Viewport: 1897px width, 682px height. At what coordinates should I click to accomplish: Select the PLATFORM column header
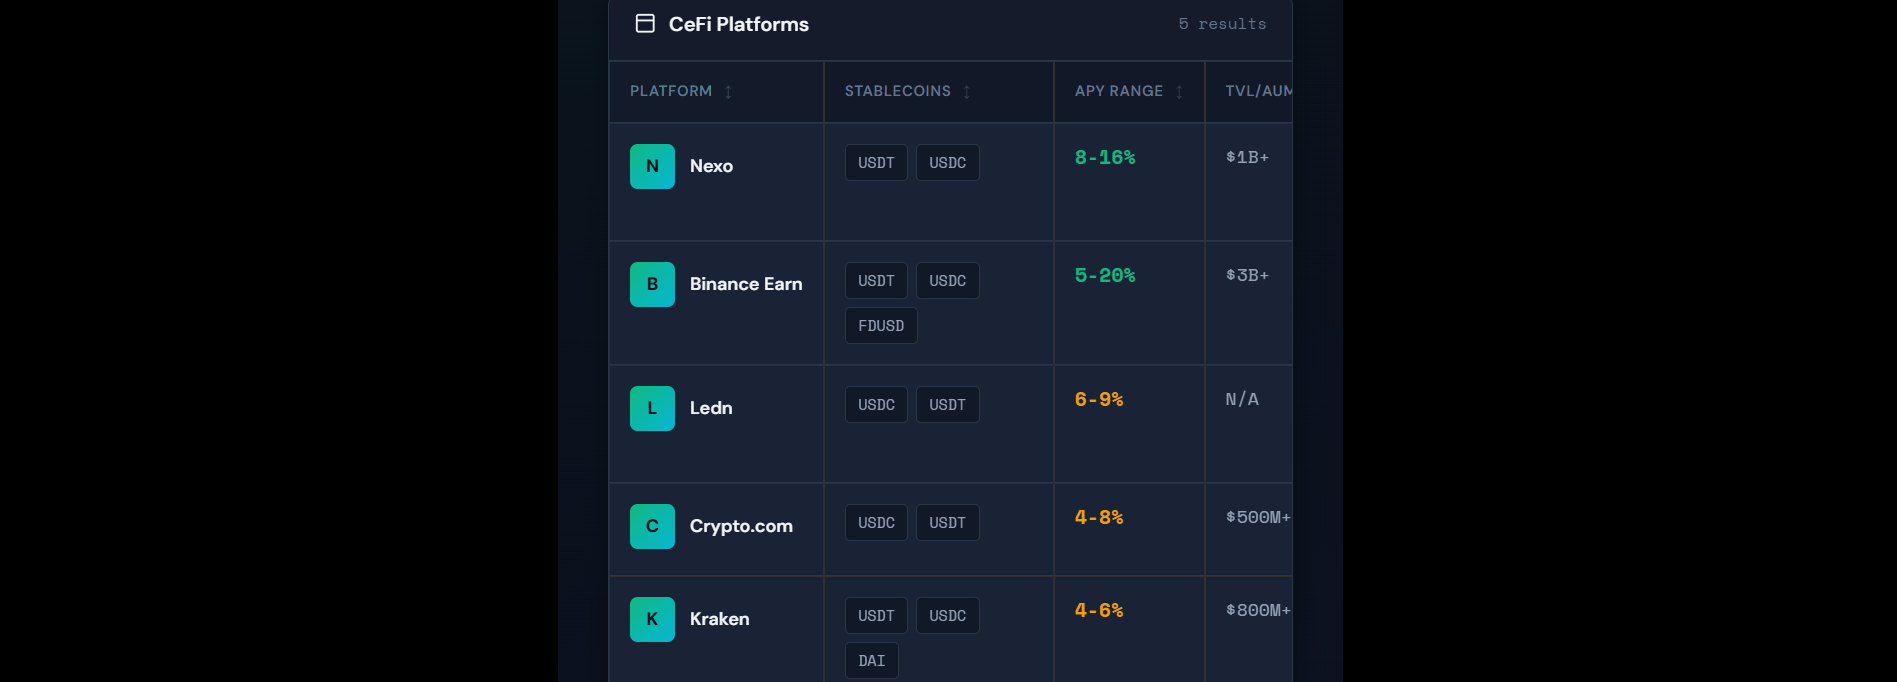[x=671, y=91]
